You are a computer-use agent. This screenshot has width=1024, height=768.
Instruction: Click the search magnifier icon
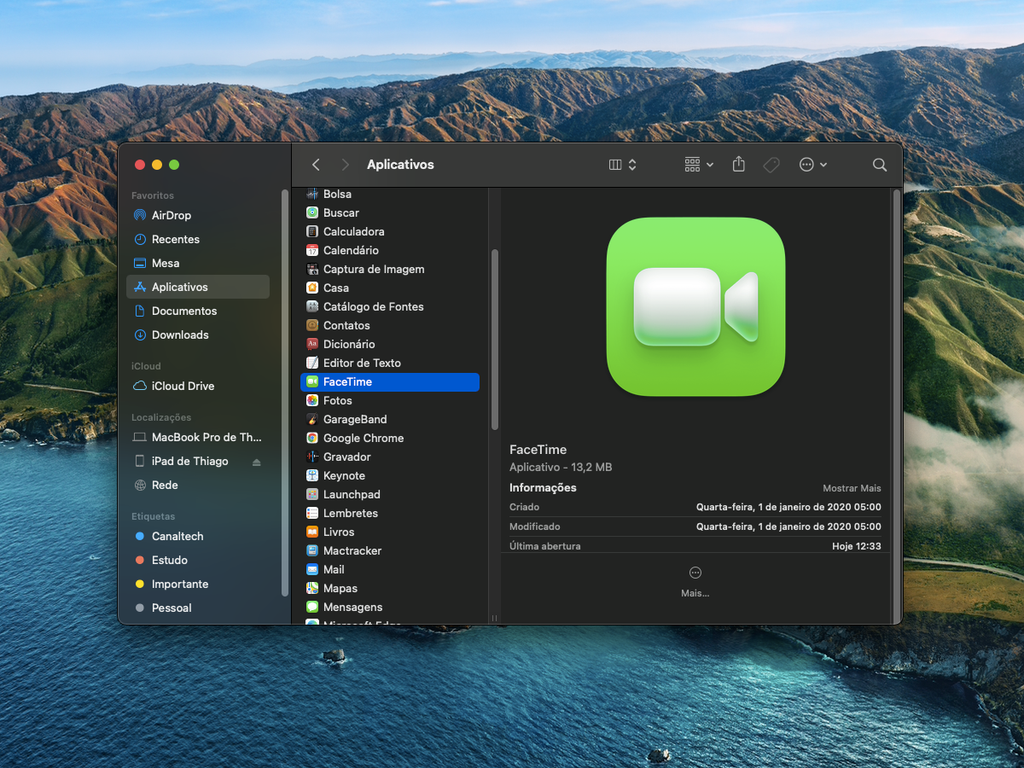click(880, 165)
